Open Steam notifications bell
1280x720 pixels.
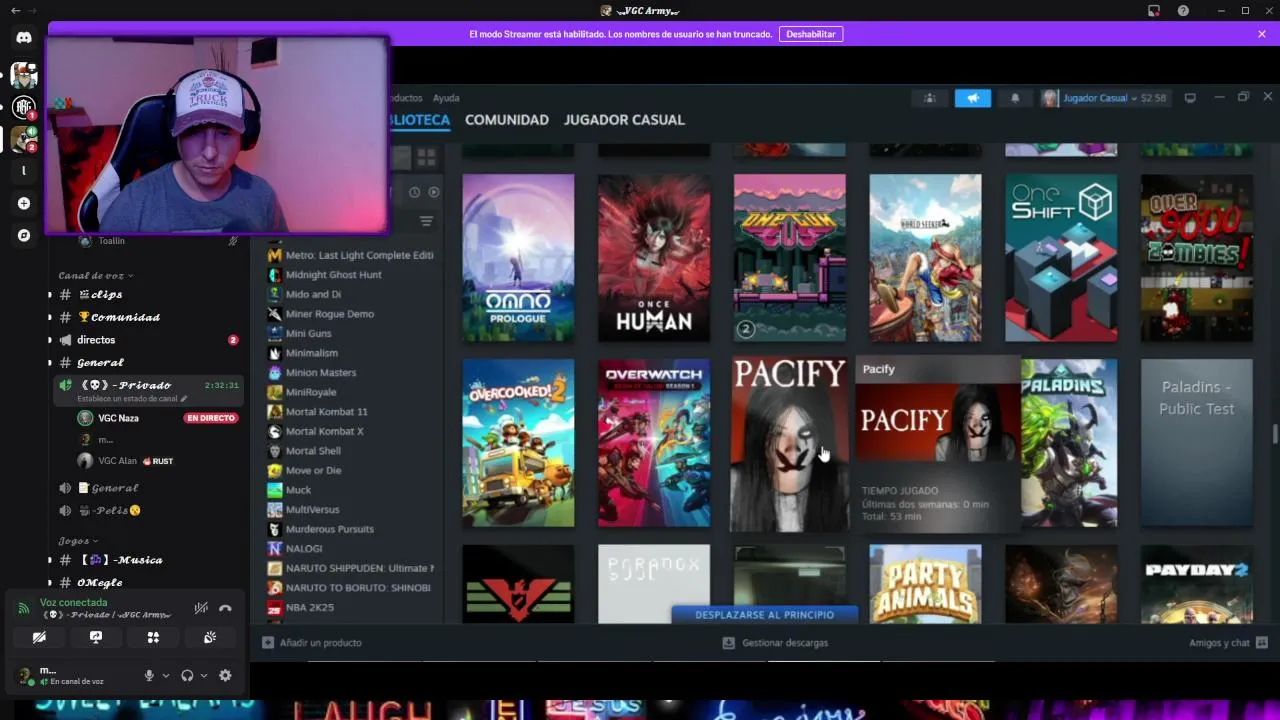1015,98
